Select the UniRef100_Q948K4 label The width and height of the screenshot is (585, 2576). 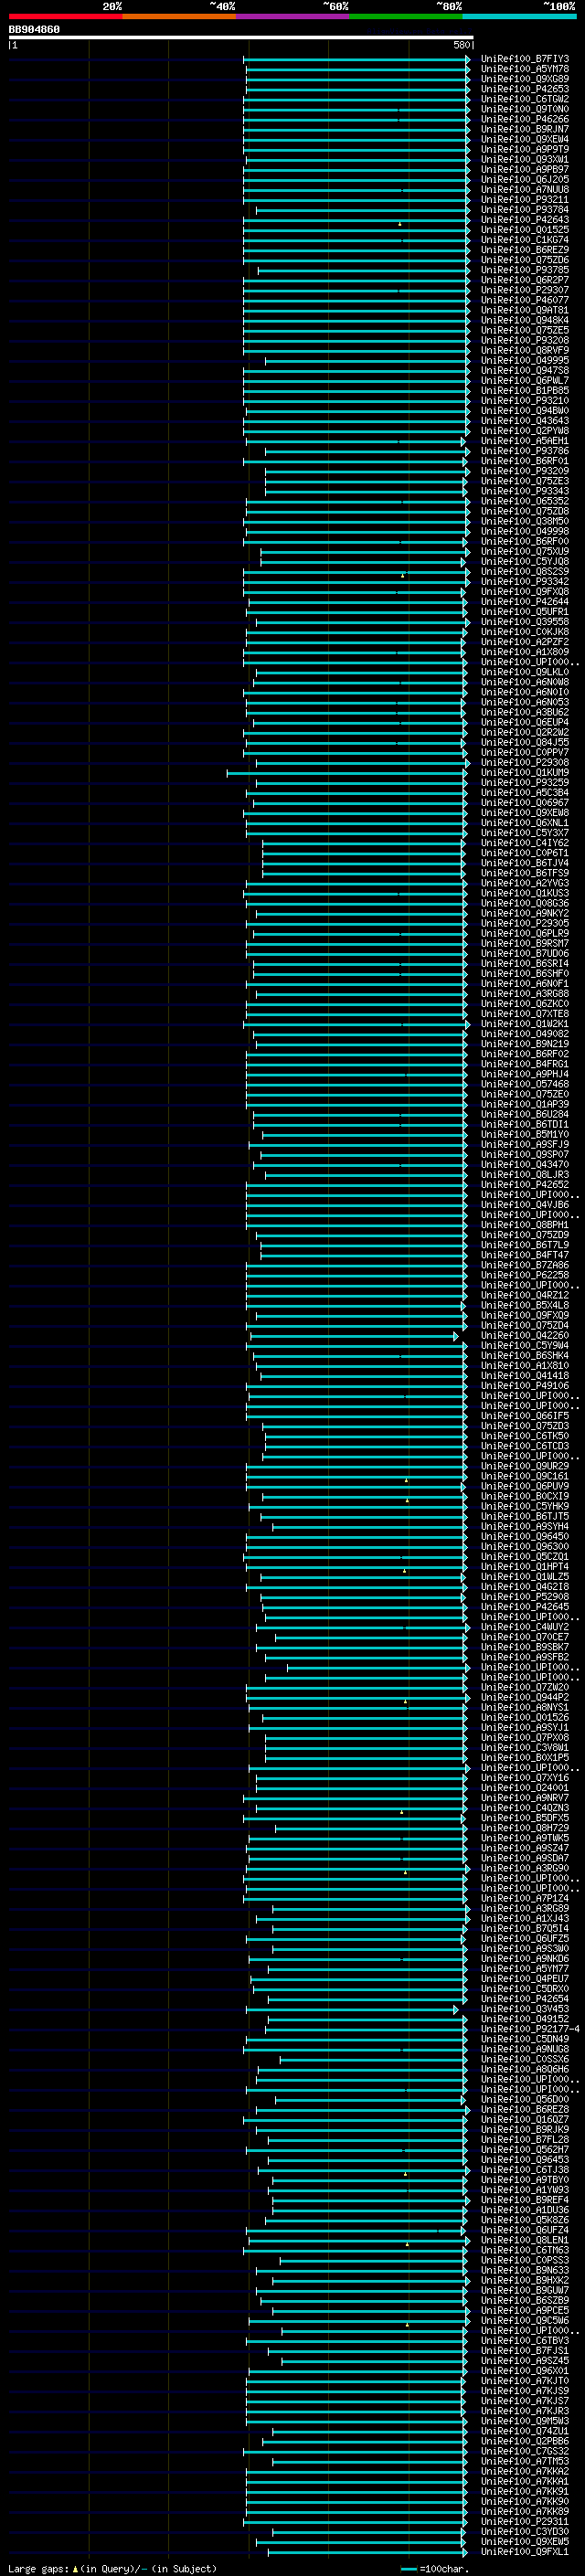point(524,320)
